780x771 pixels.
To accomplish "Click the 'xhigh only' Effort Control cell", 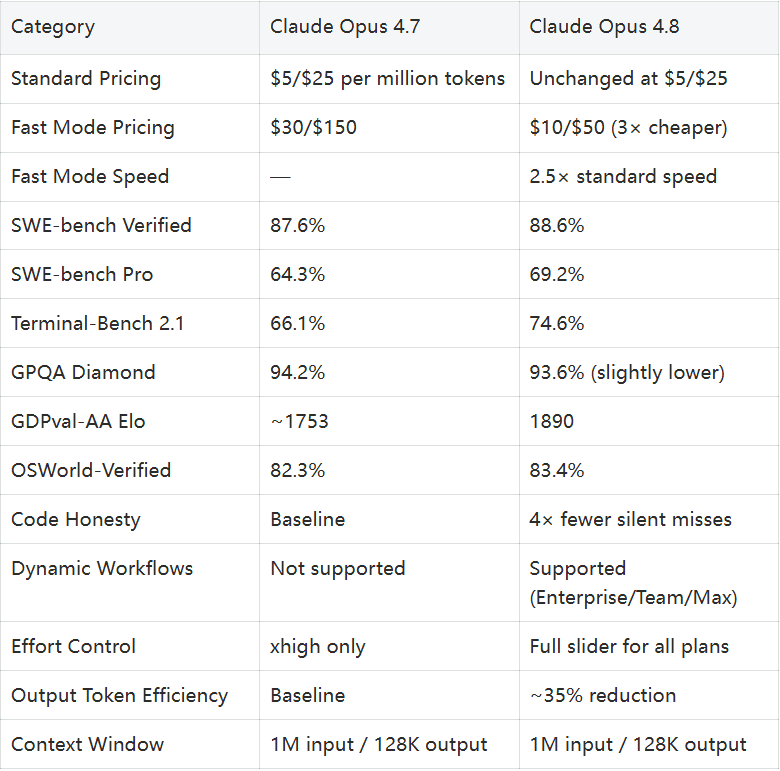I will point(318,647).
